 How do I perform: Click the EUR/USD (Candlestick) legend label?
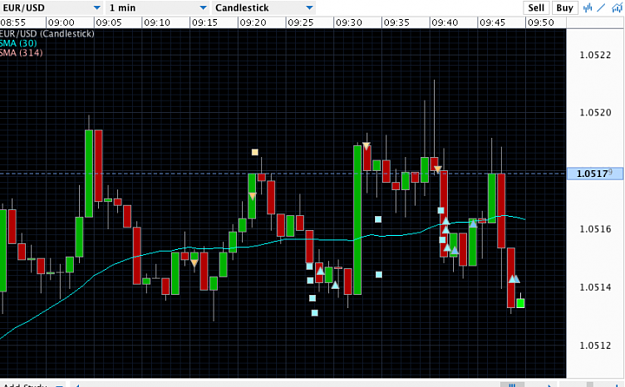[x=47, y=33]
